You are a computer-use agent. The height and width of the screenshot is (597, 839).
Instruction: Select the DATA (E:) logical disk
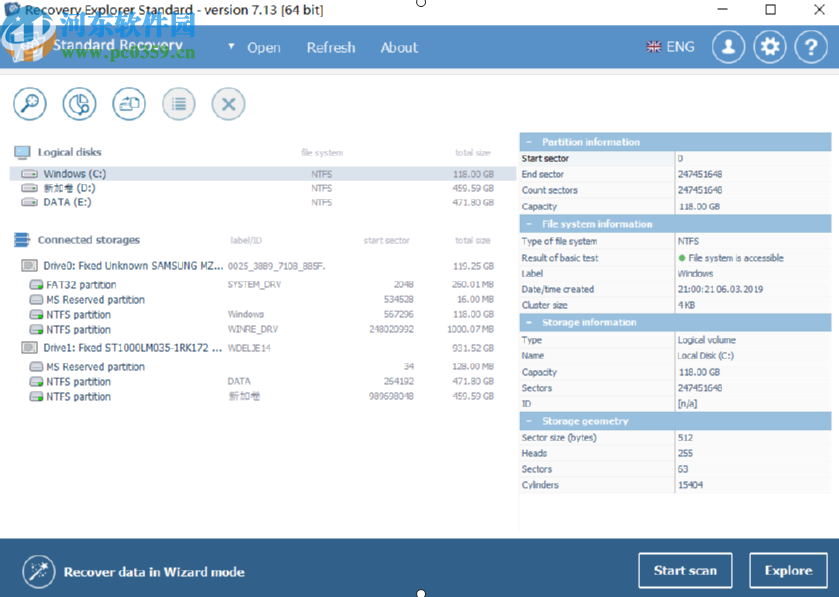tap(67, 202)
